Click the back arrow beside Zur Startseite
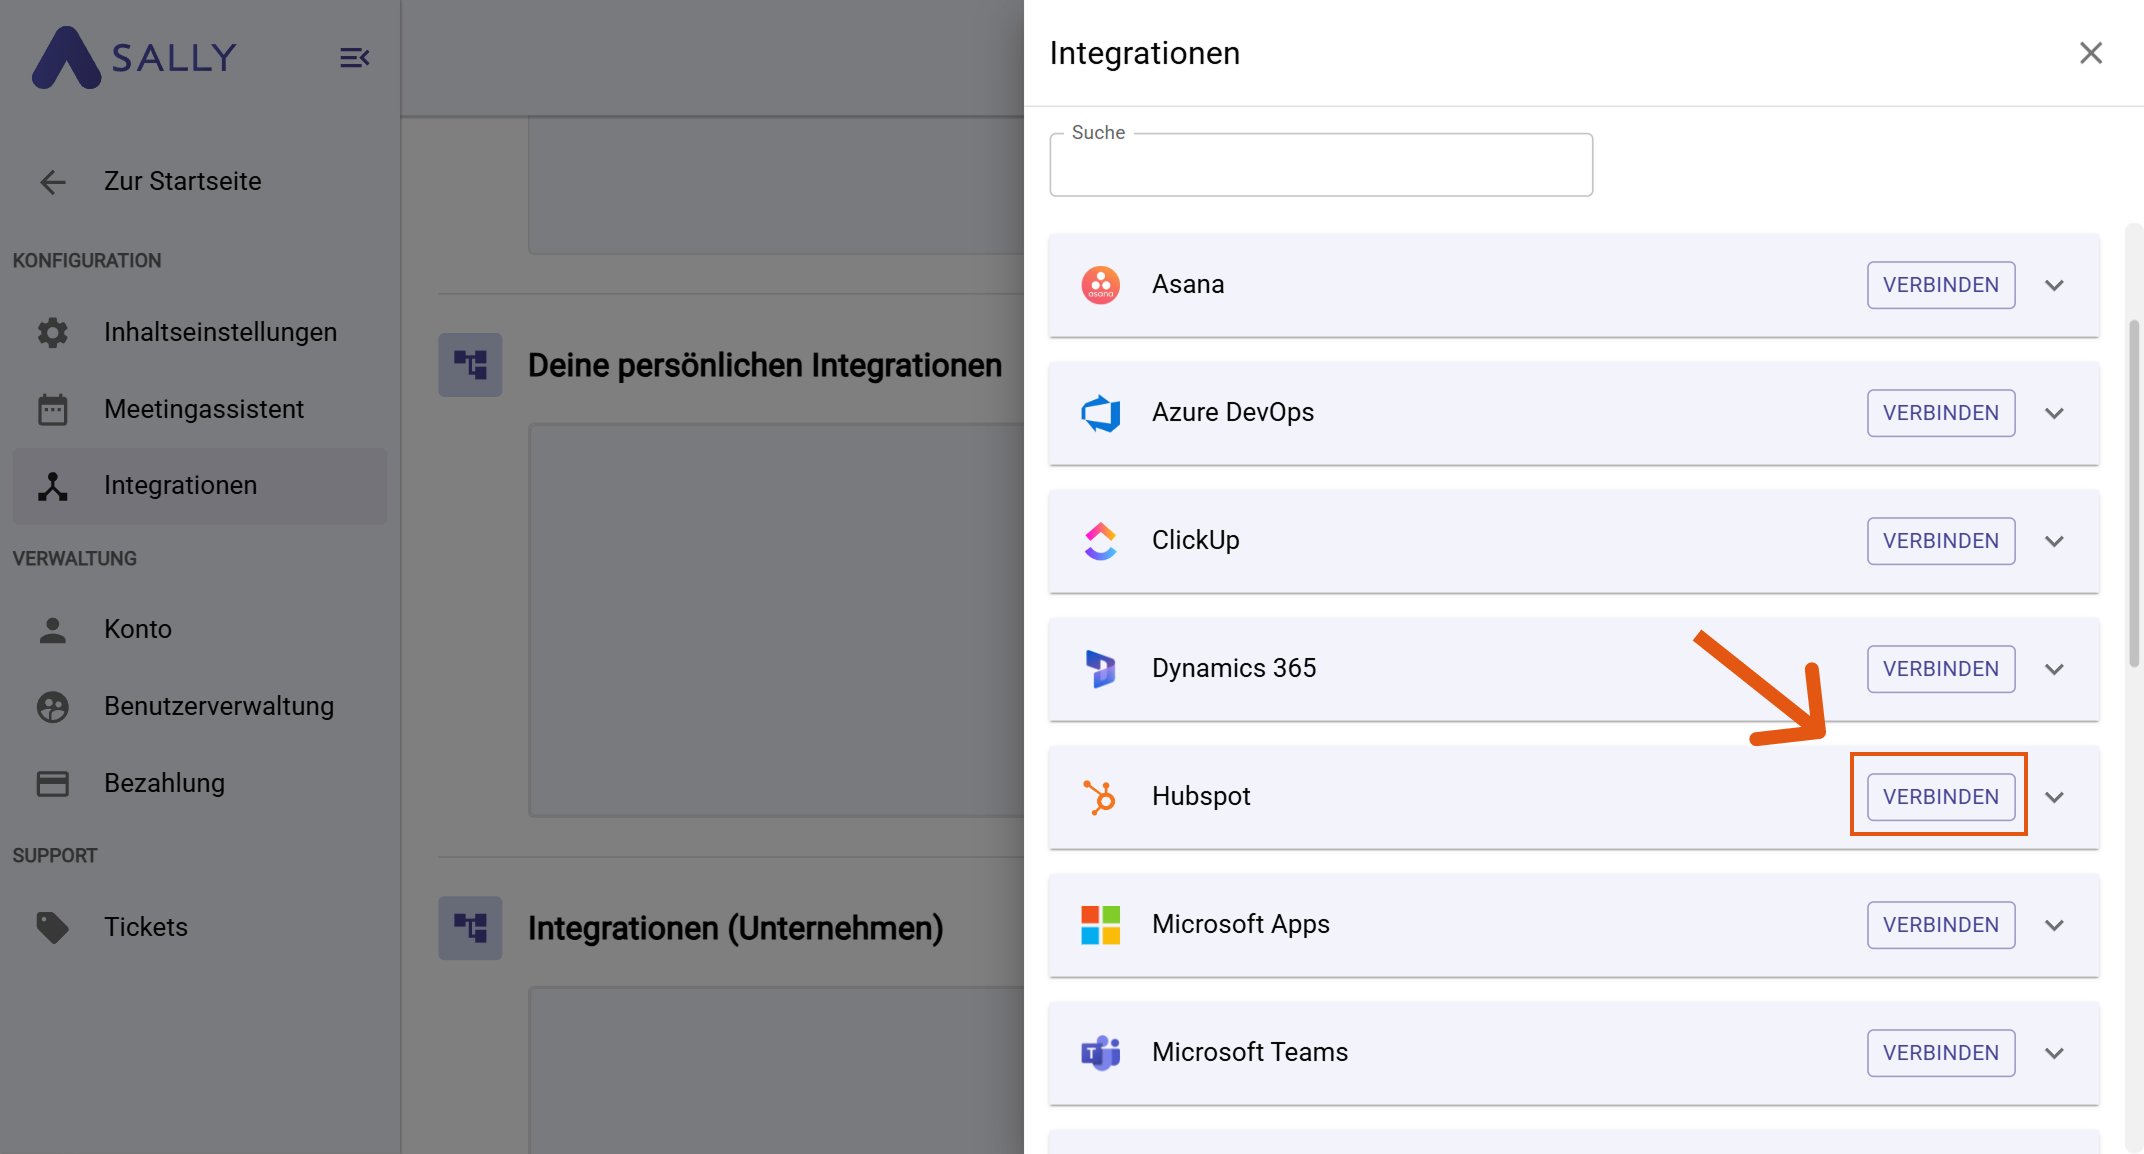2144x1154 pixels. (x=53, y=182)
